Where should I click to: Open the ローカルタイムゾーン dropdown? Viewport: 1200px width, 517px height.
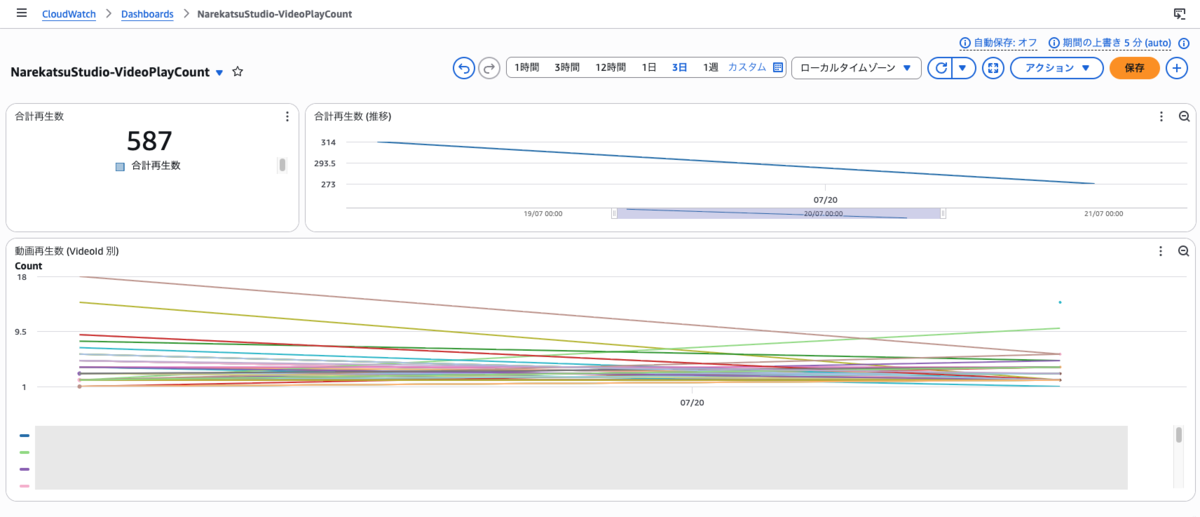(856, 68)
